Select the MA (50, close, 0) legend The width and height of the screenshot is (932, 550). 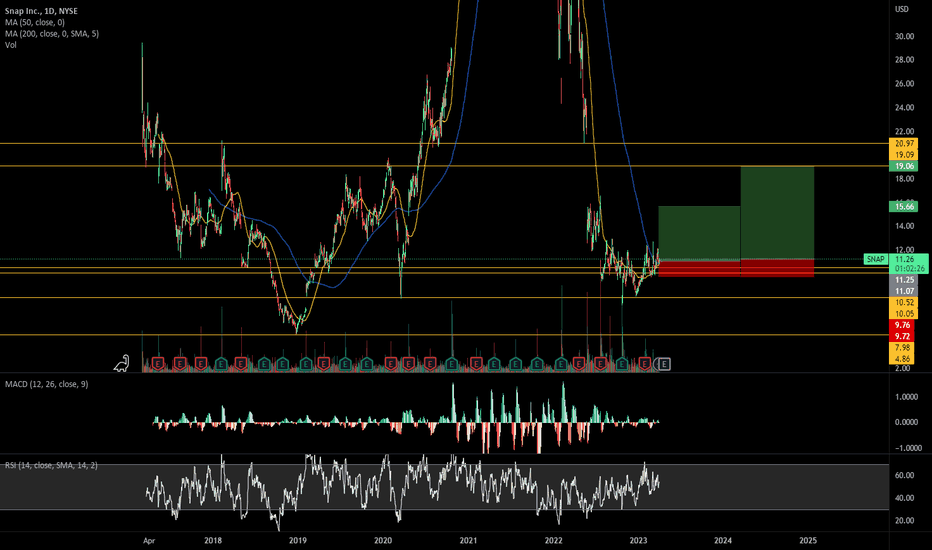click(x=34, y=22)
